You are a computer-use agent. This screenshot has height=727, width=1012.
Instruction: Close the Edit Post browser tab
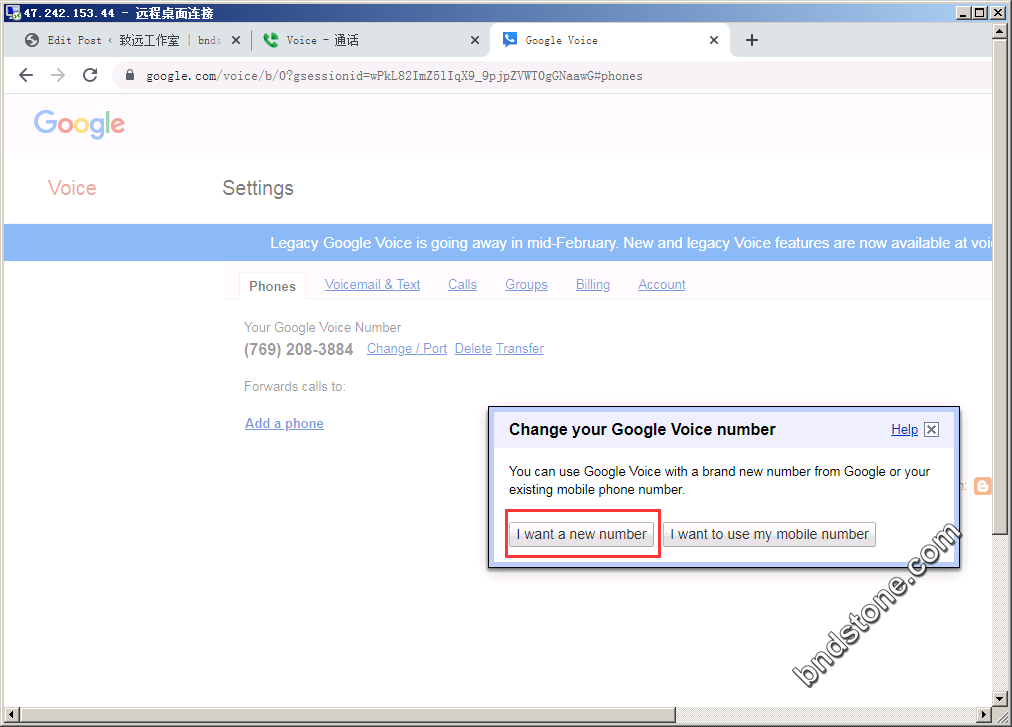[236, 40]
